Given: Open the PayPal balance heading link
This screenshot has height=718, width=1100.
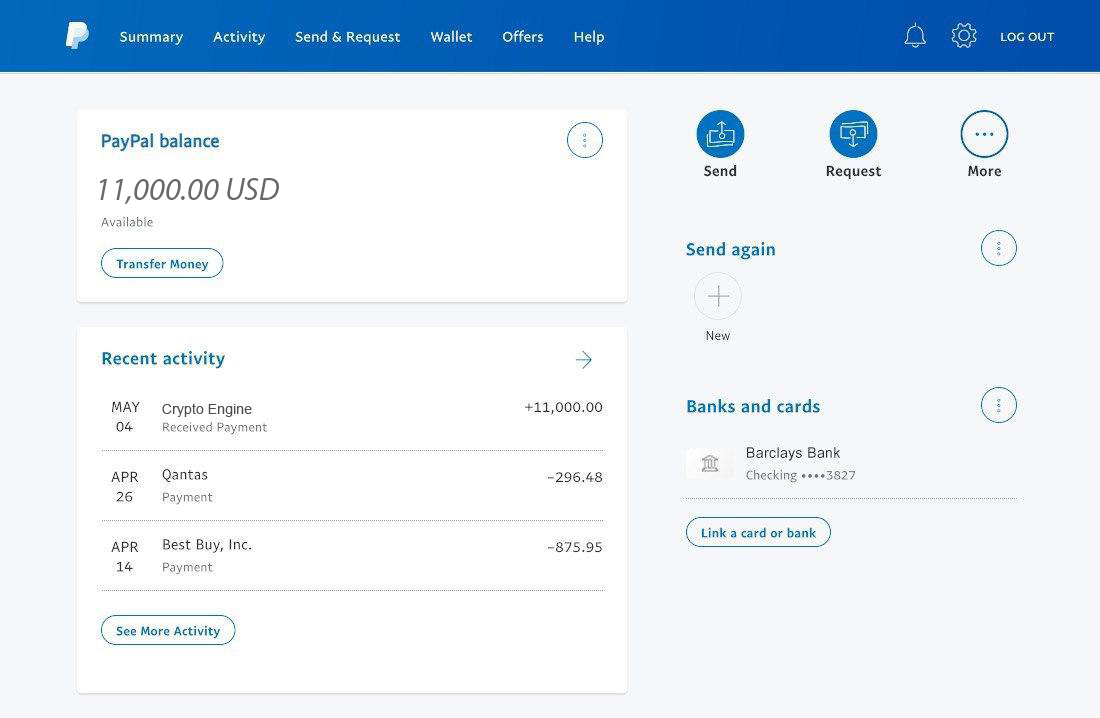Looking at the screenshot, I should (160, 141).
